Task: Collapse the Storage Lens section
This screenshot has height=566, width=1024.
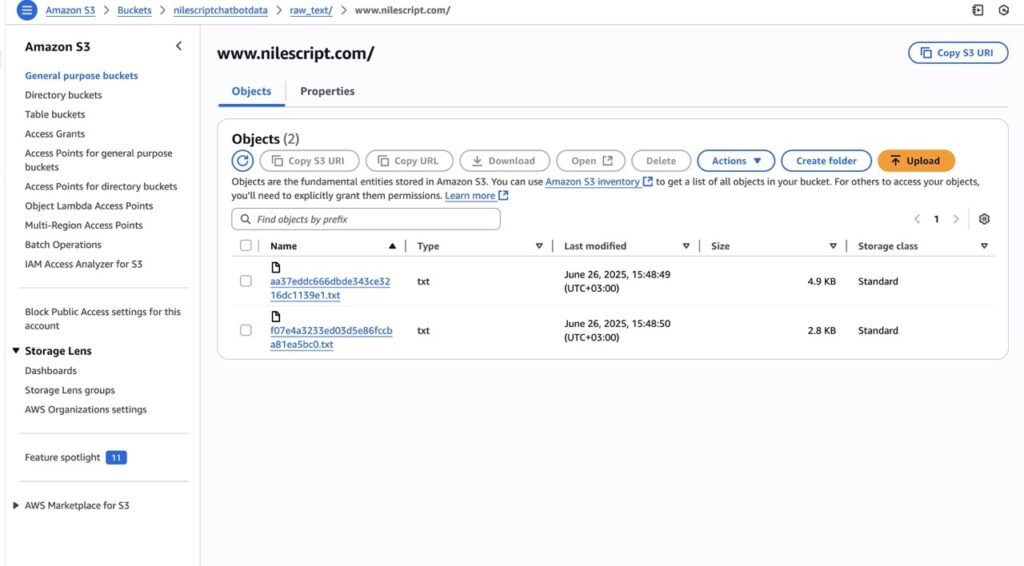Action: (x=16, y=351)
